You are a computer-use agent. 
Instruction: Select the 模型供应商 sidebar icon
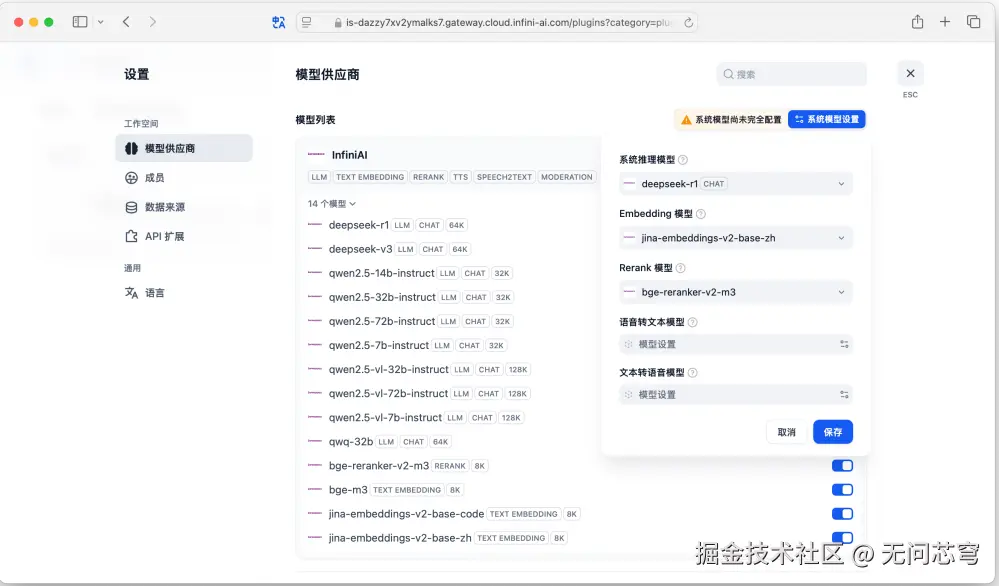coord(130,147)
